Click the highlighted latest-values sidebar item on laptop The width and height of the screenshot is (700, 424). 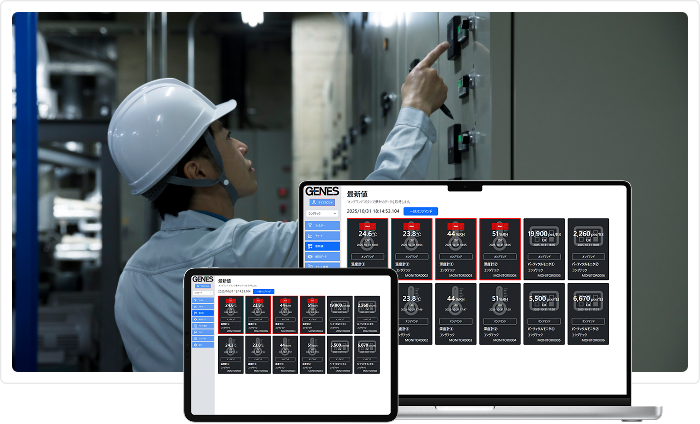point(321,245)
